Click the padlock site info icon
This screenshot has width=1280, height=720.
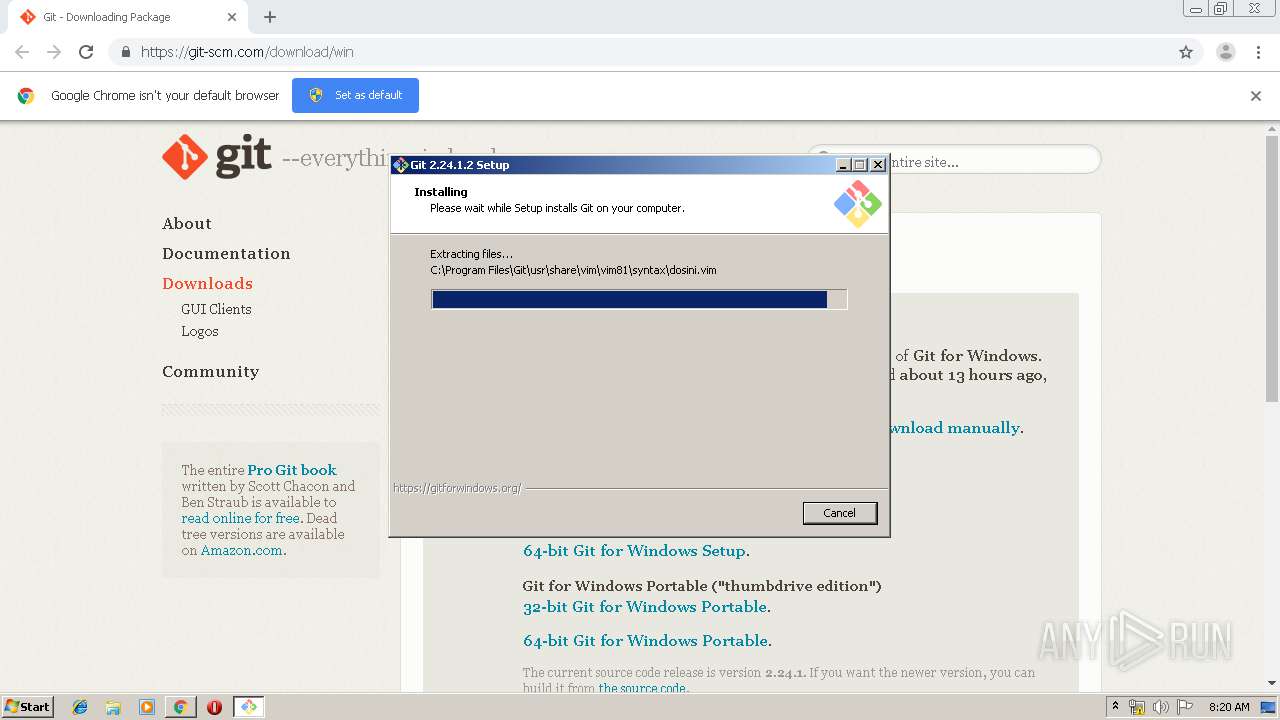pos(125,52)
